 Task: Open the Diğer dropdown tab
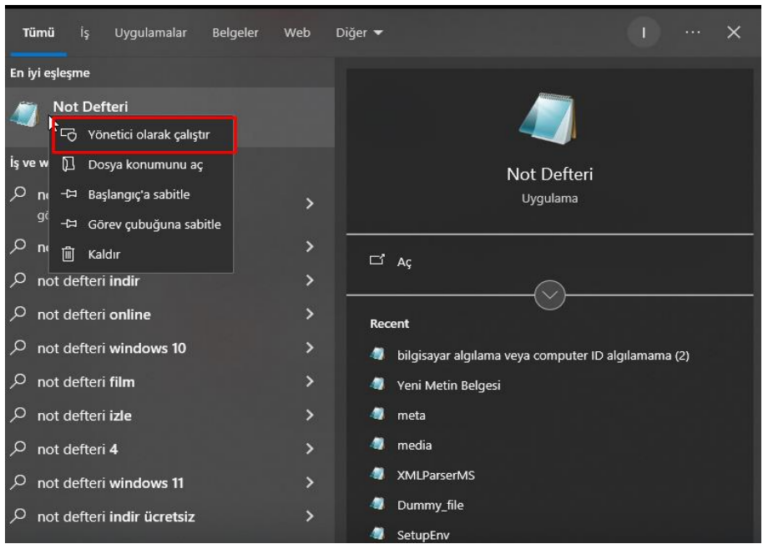[359, 33]
